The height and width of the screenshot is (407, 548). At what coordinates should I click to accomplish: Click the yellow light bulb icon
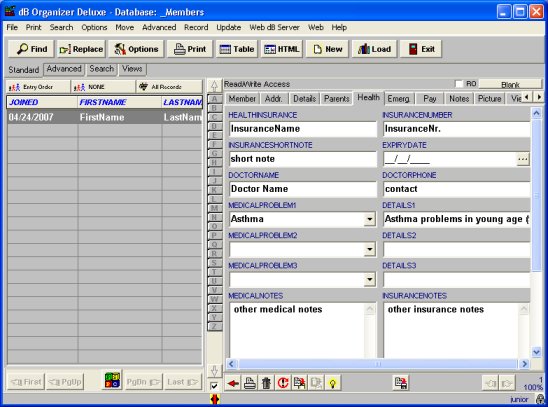click(x=333, y=383)
